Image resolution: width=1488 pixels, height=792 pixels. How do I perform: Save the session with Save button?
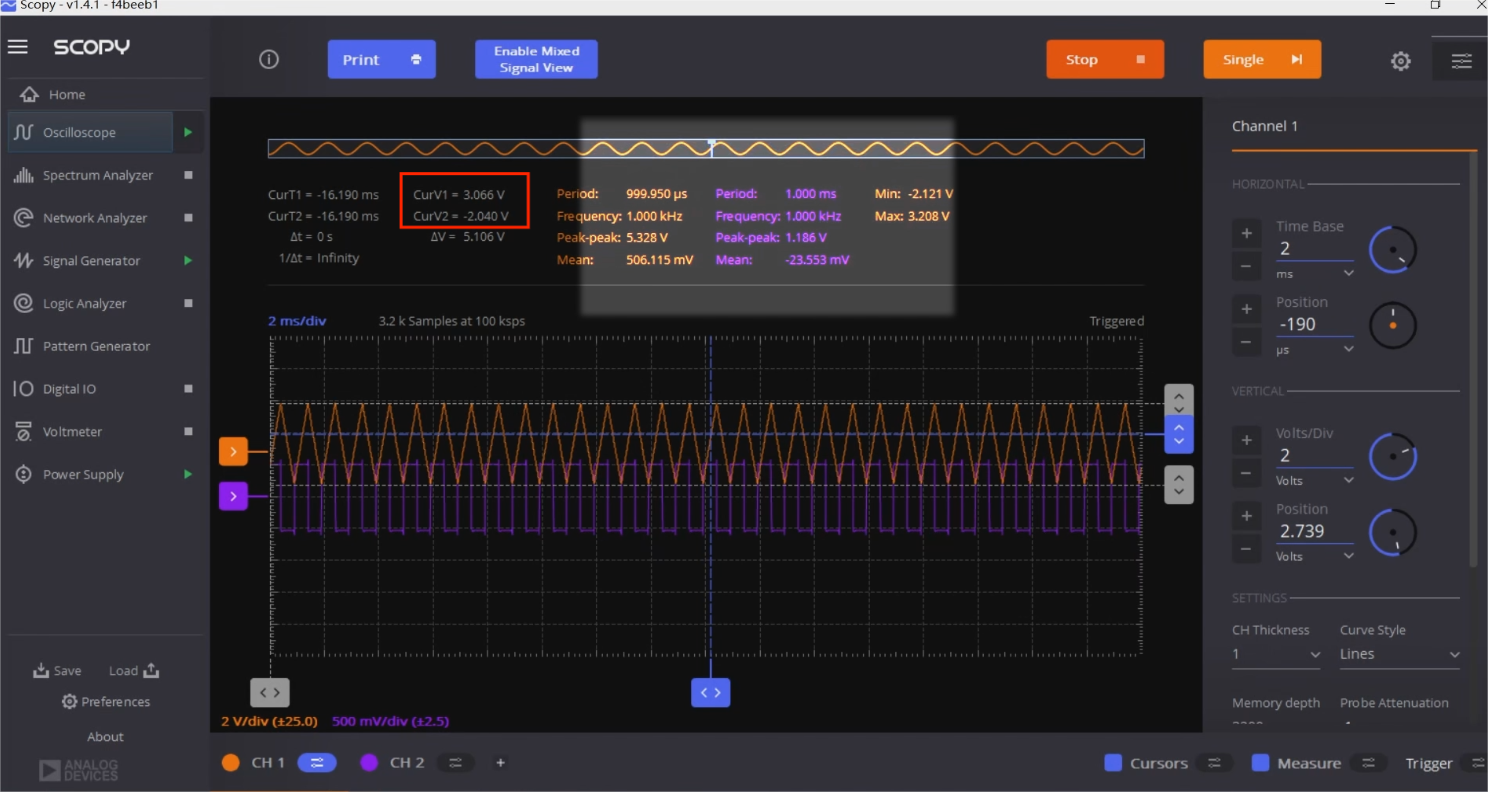57,671
